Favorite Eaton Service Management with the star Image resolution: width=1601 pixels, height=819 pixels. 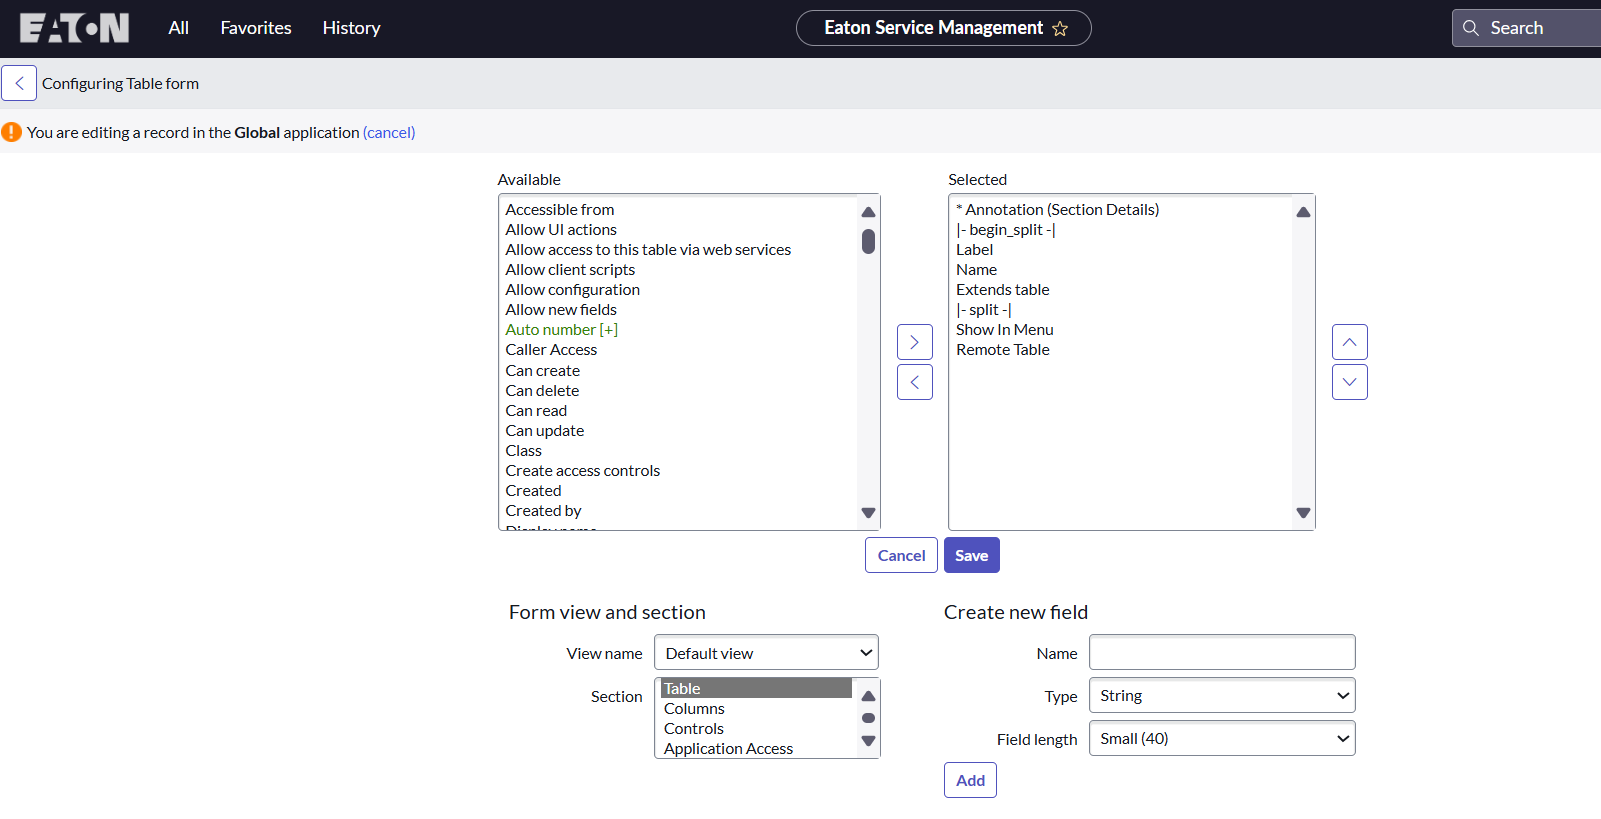click(1060, 29)
